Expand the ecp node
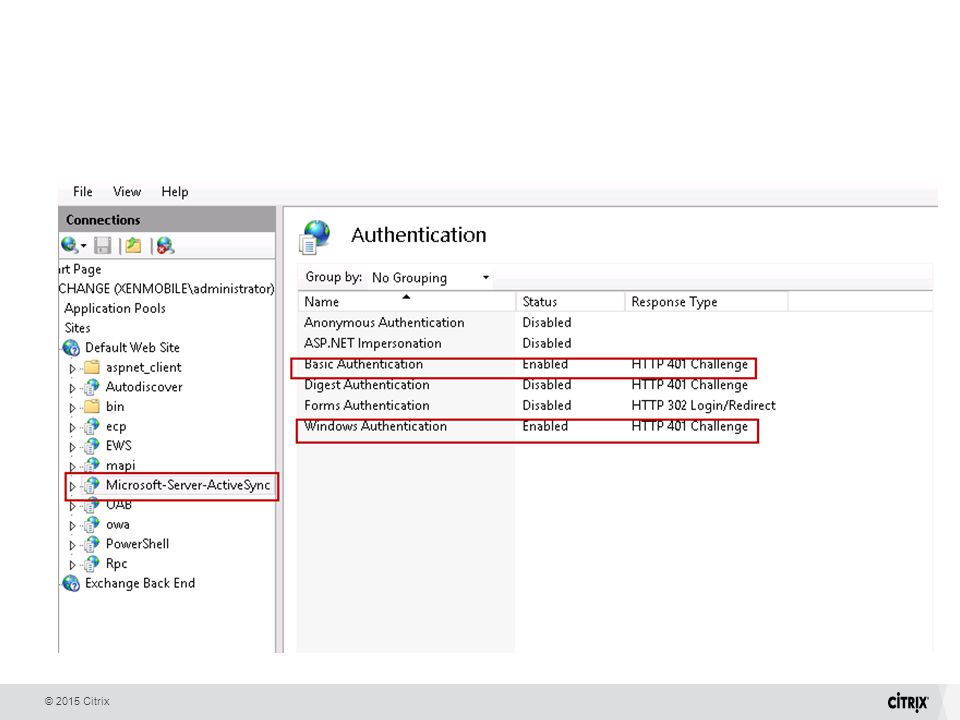960x720 pixels. 72,427
